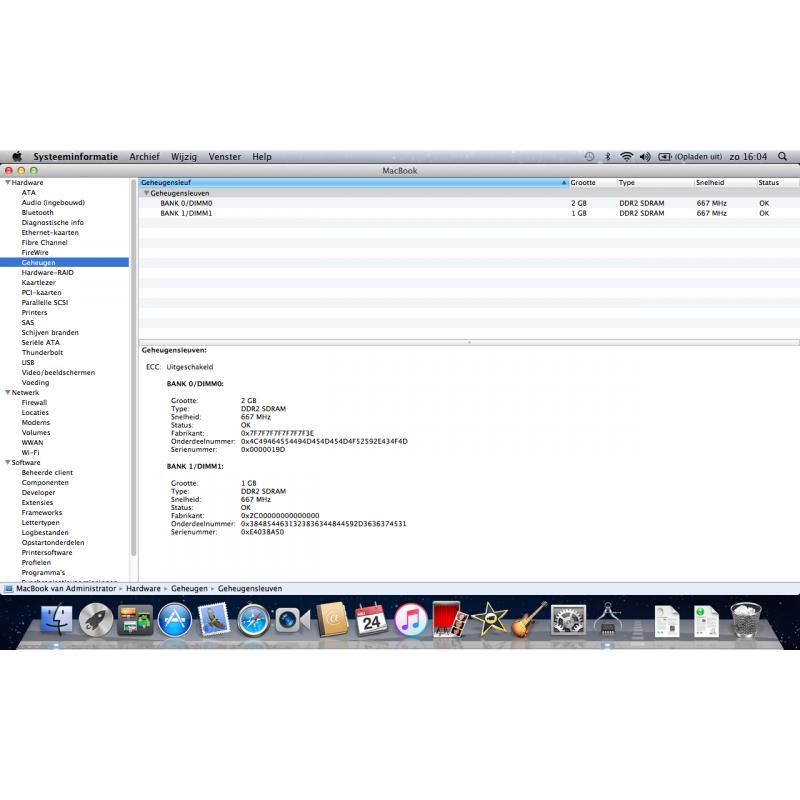Click System Information chip icon in Dock
Screen dimensions: 800x800
click(x=607, y=619)
